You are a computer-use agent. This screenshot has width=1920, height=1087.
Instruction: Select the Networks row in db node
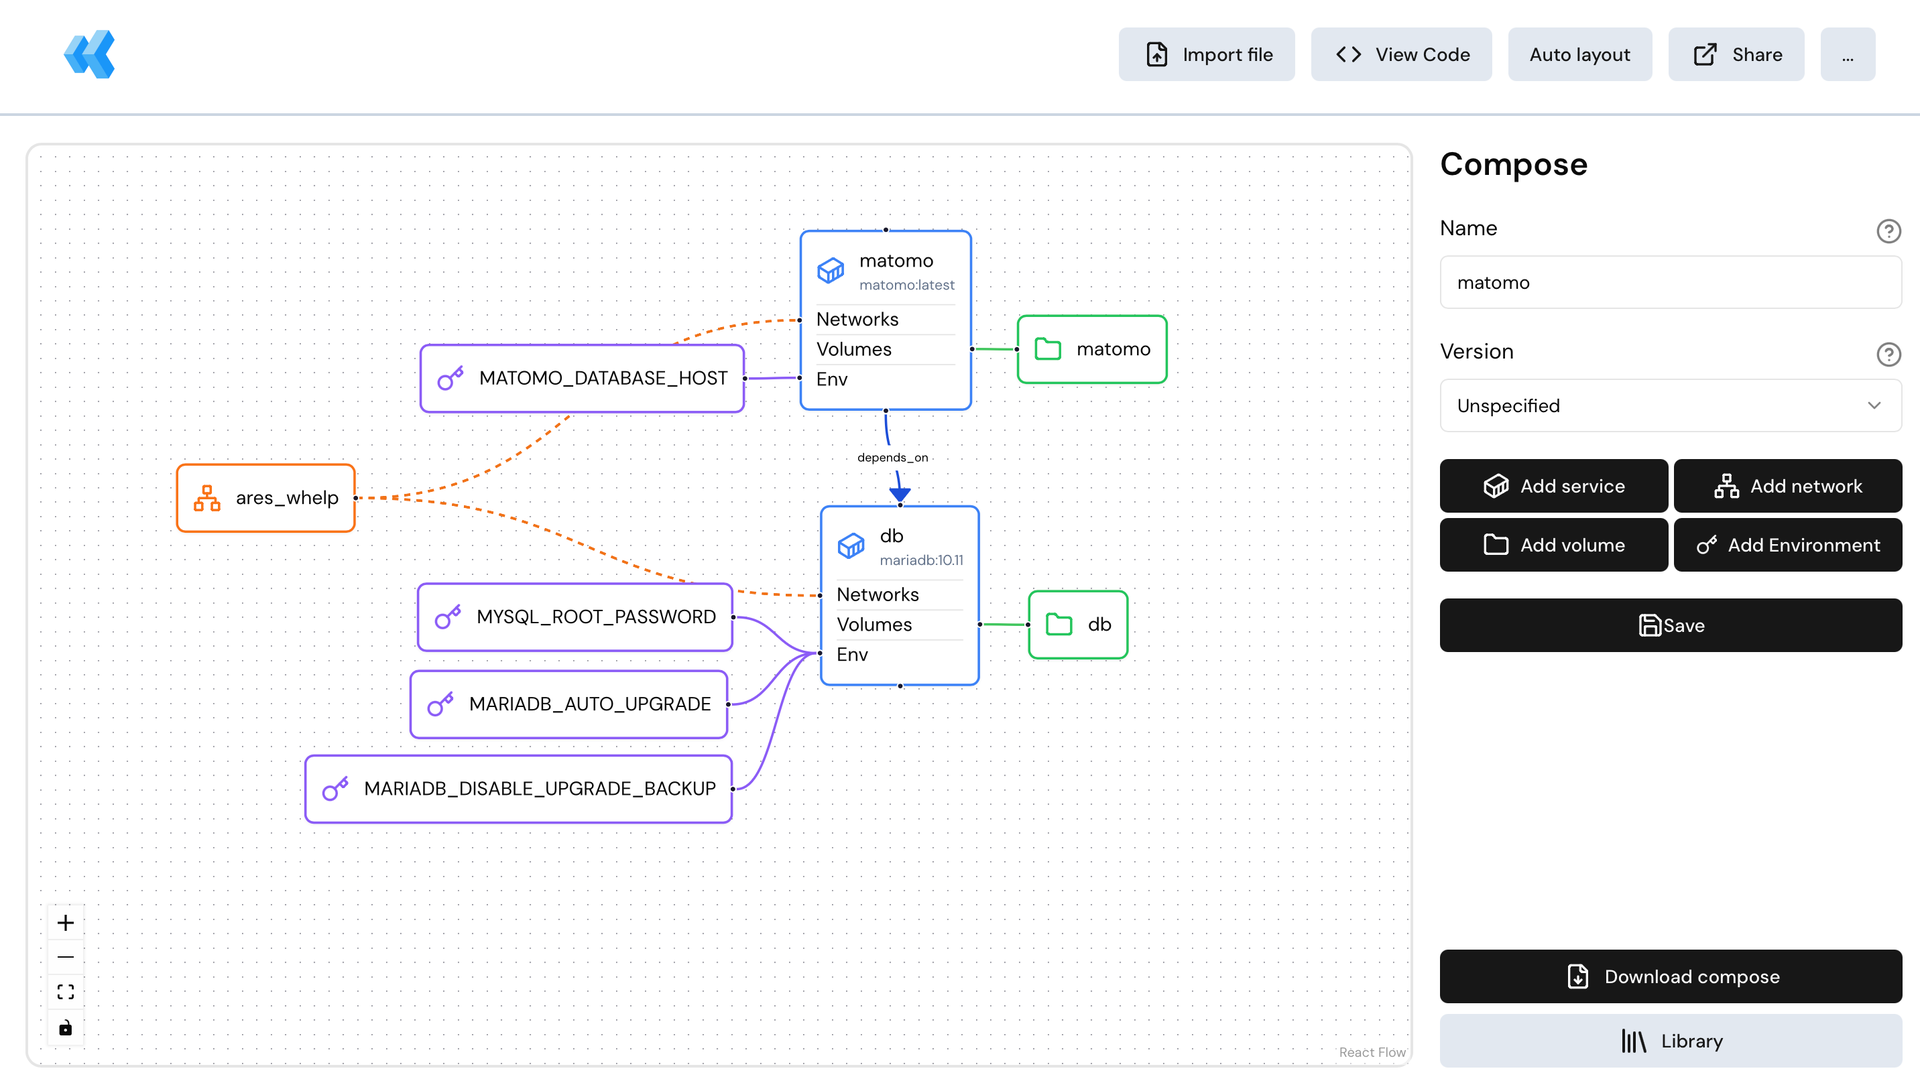(x=899, y=595)
